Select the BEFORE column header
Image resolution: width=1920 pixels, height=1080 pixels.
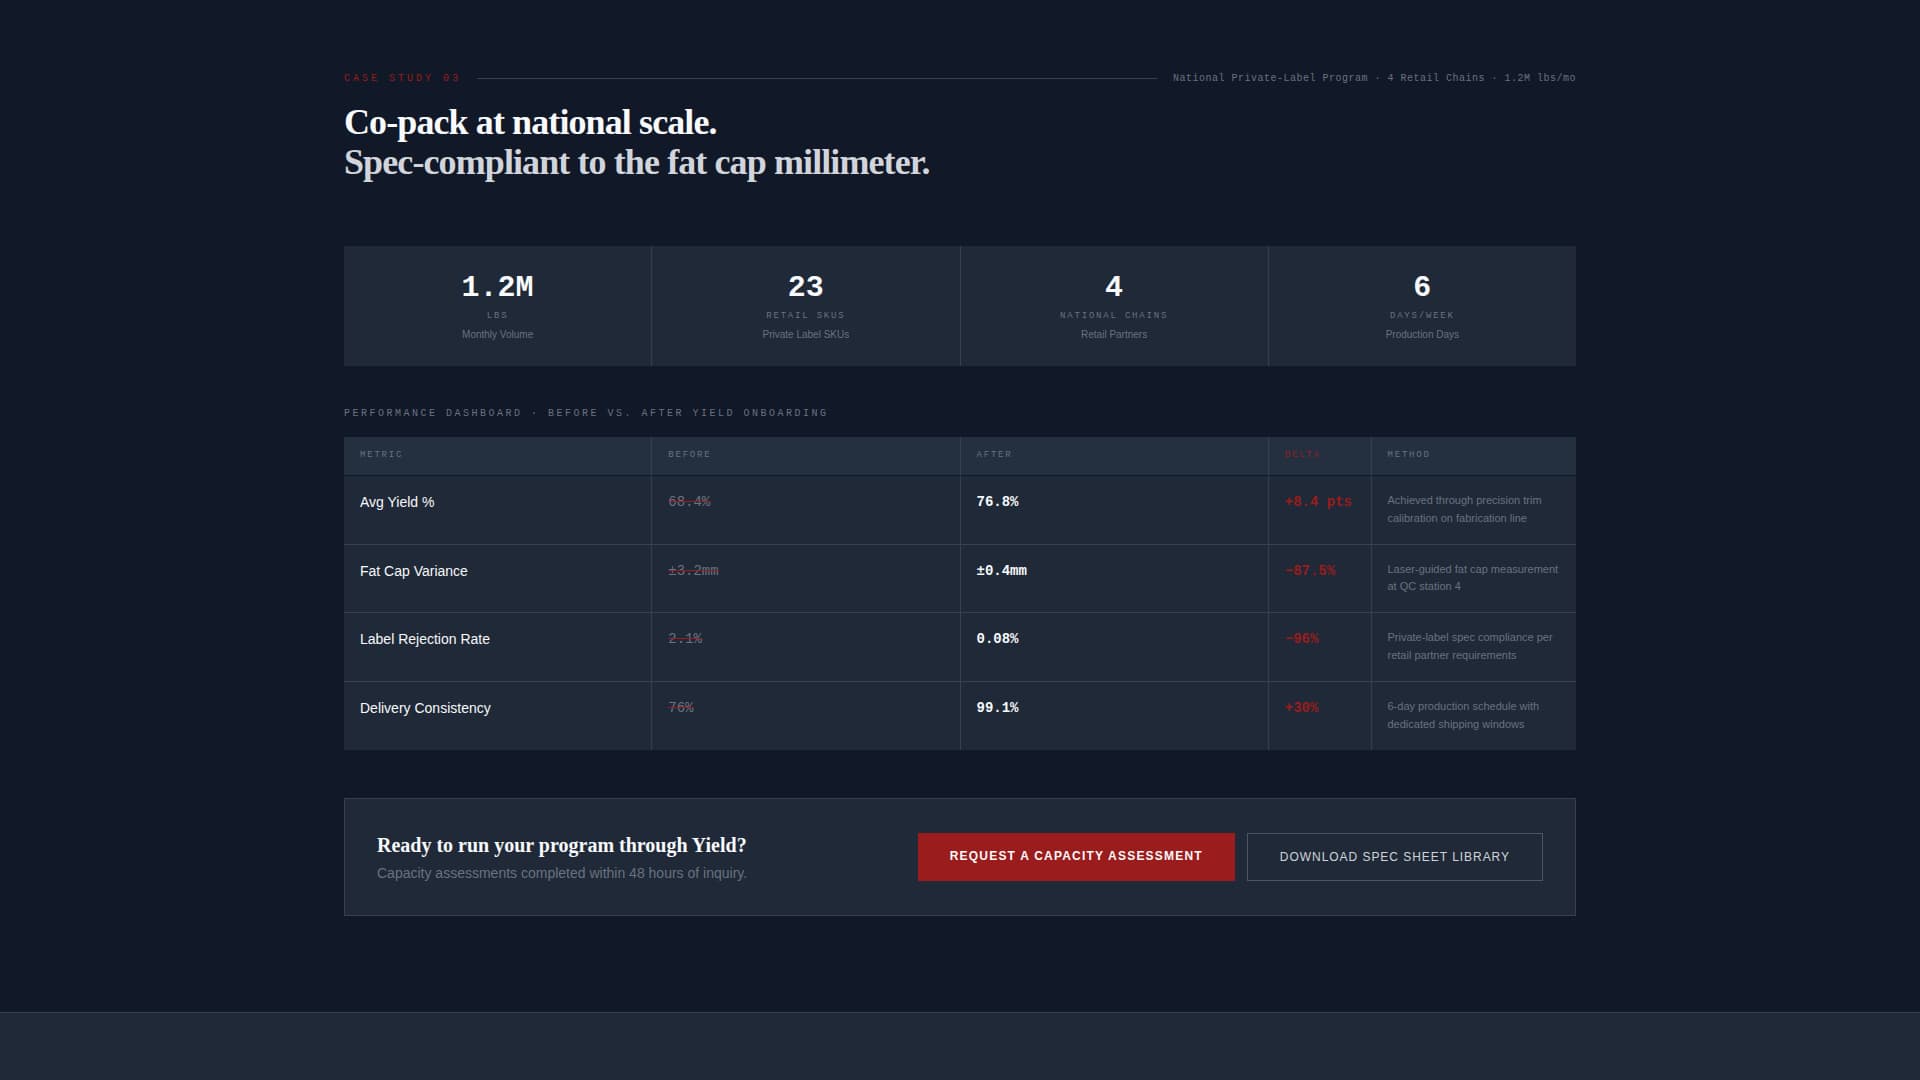[x=690, y=454]
